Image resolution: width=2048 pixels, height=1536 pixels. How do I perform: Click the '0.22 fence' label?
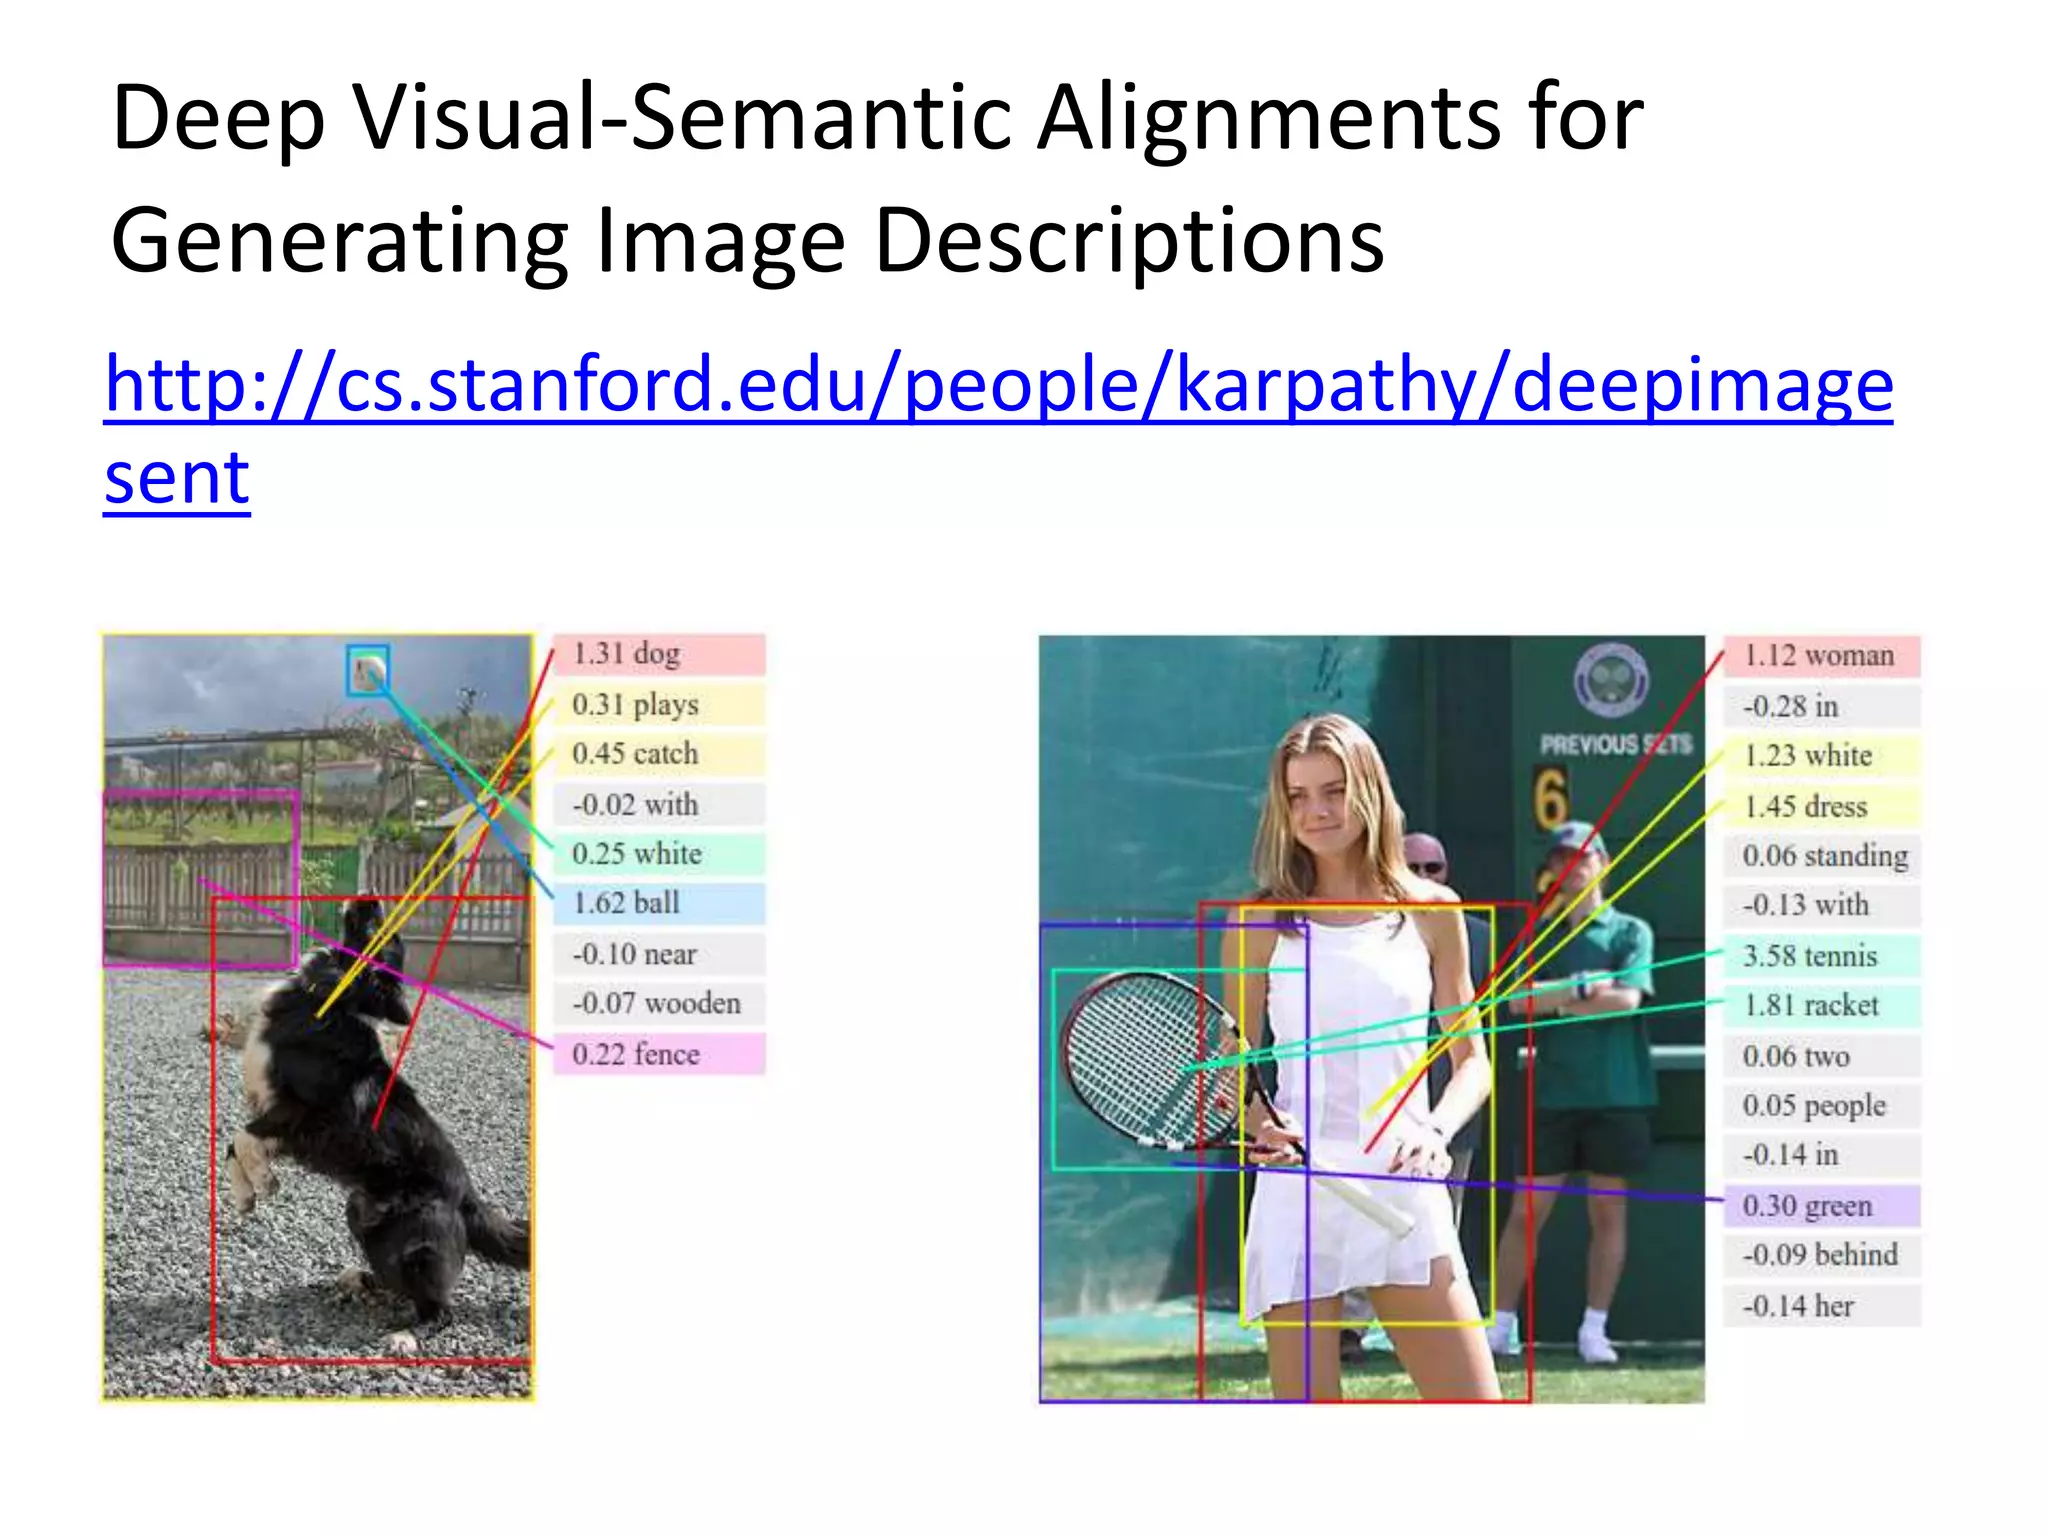tap(660, 1054)
